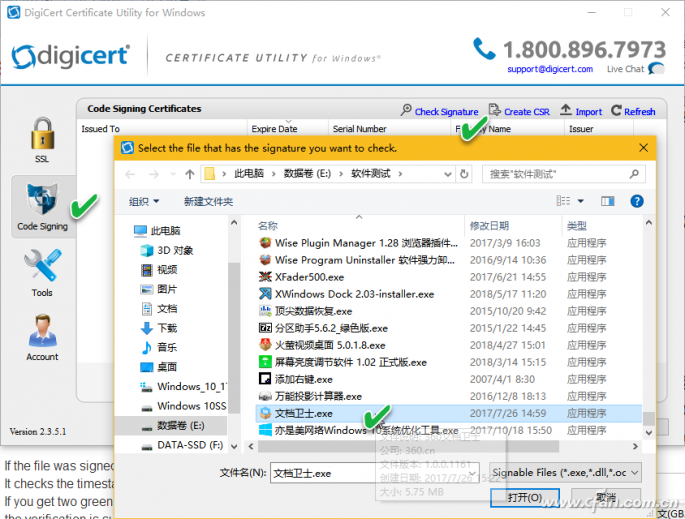Screen dimensions: 685x519
Task: Open the view options dropdown arrow
Action: click(579, 201)
